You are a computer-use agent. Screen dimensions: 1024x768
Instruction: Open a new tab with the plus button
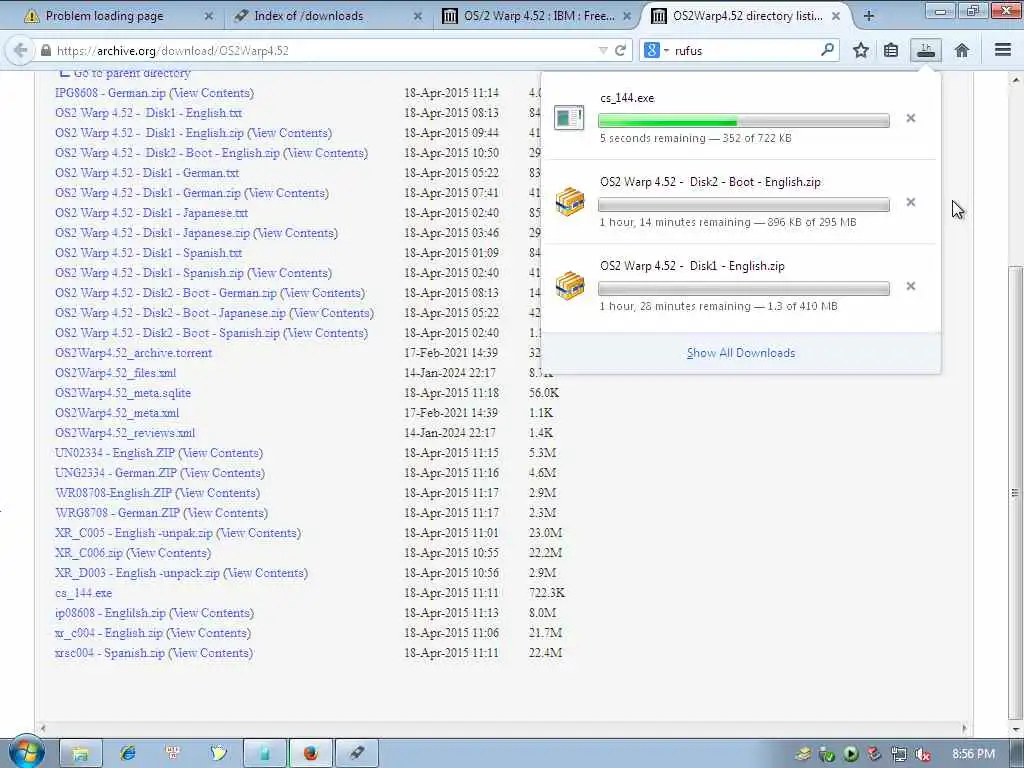[x=869, y=16]
